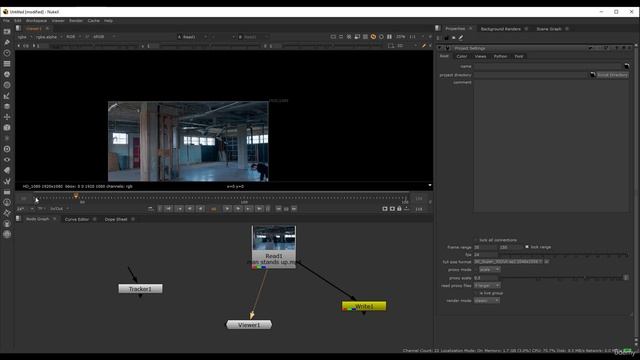Open the Keyer nodes menu icon
Image resolution: width=640 pixels, height=360 pixels.
[7, 96]
